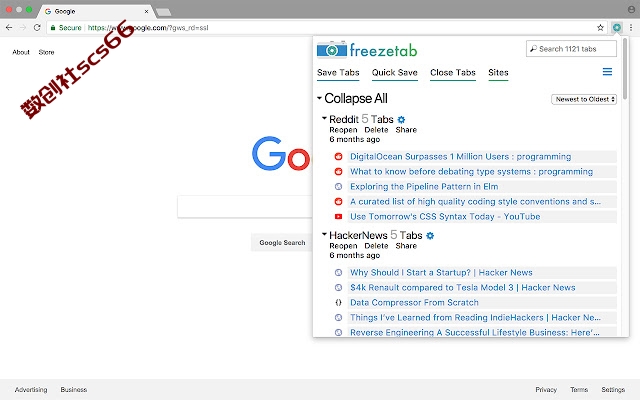Image resolution: width=640 pixels, height=400 pixels.
Task: Click the Google Search button
Action: click(282, 242)
